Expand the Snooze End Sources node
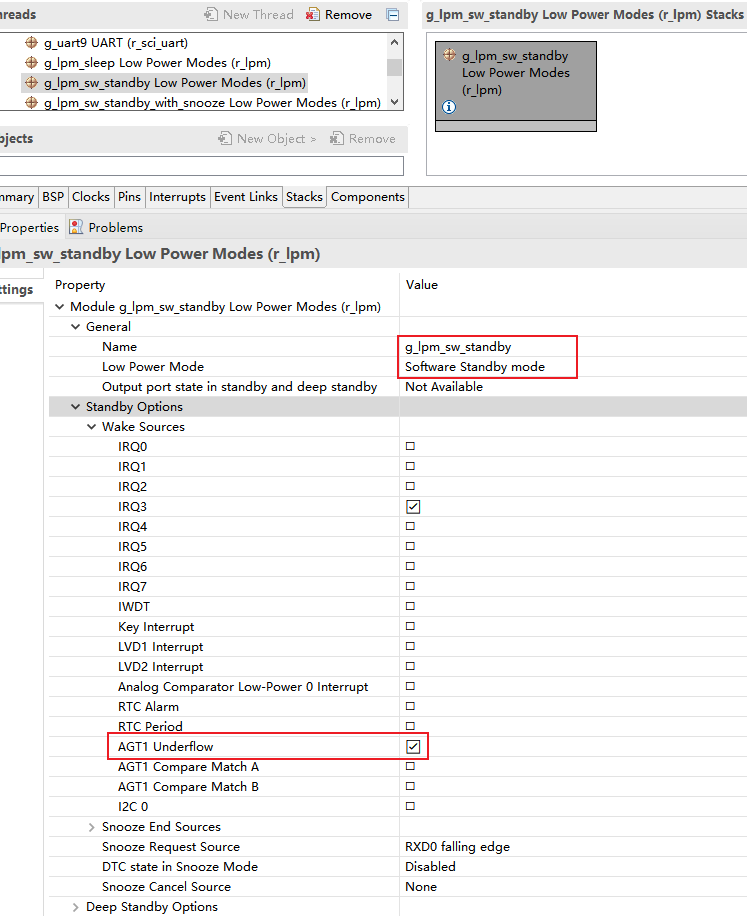Viewport: 747px width, 916px height. click(92, 827)
